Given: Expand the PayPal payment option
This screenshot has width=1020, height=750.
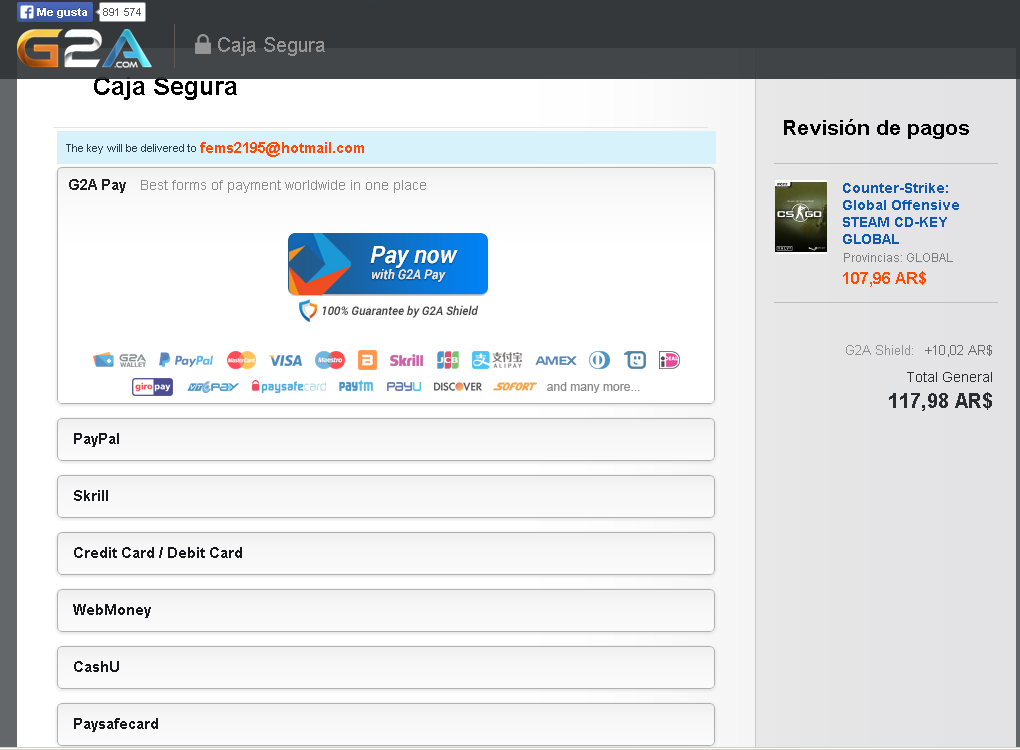Looking at the screenshot, I should click(x=386, y=440).
